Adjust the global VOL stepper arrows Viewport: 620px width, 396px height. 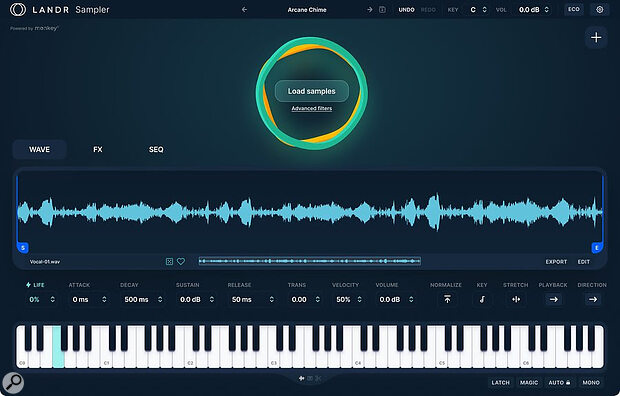[x=546, y=9]
